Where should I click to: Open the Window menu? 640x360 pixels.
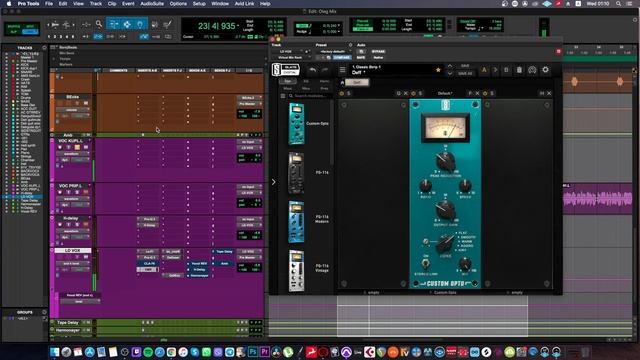point(220,4)
